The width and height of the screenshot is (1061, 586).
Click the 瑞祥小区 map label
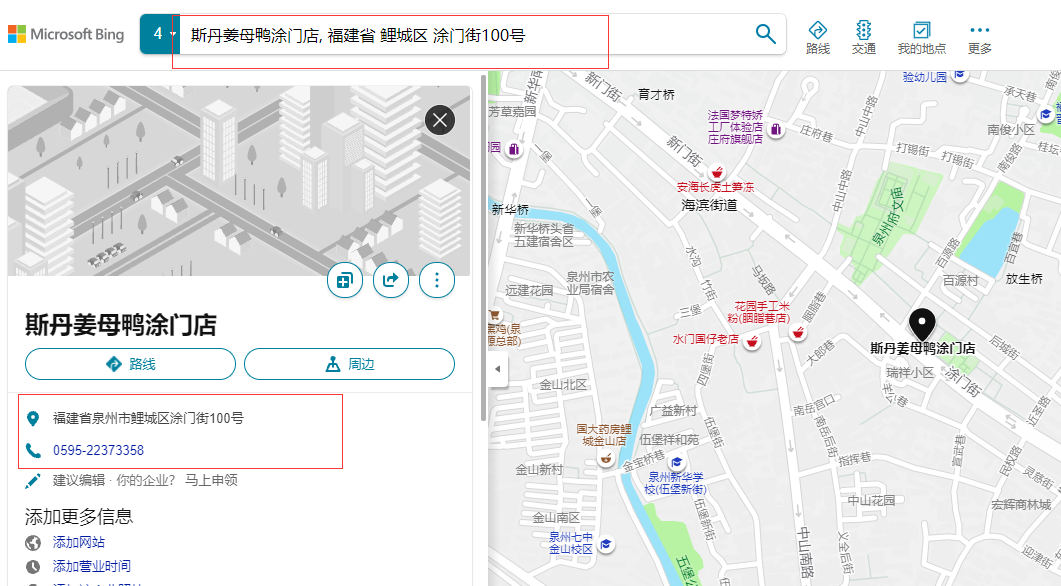coord(910,372)
